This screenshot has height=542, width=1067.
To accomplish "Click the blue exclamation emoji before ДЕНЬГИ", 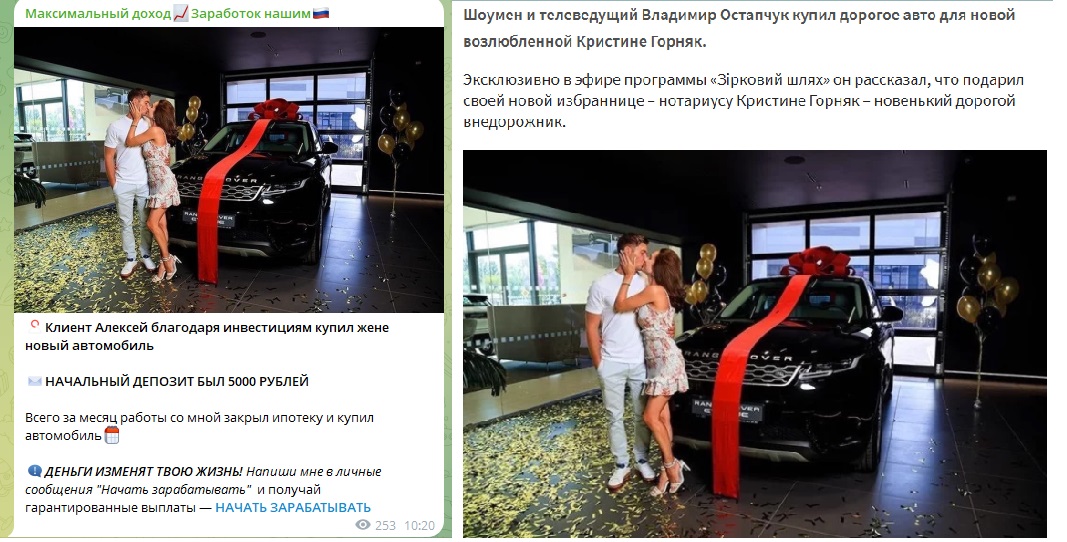I will 34,471.
